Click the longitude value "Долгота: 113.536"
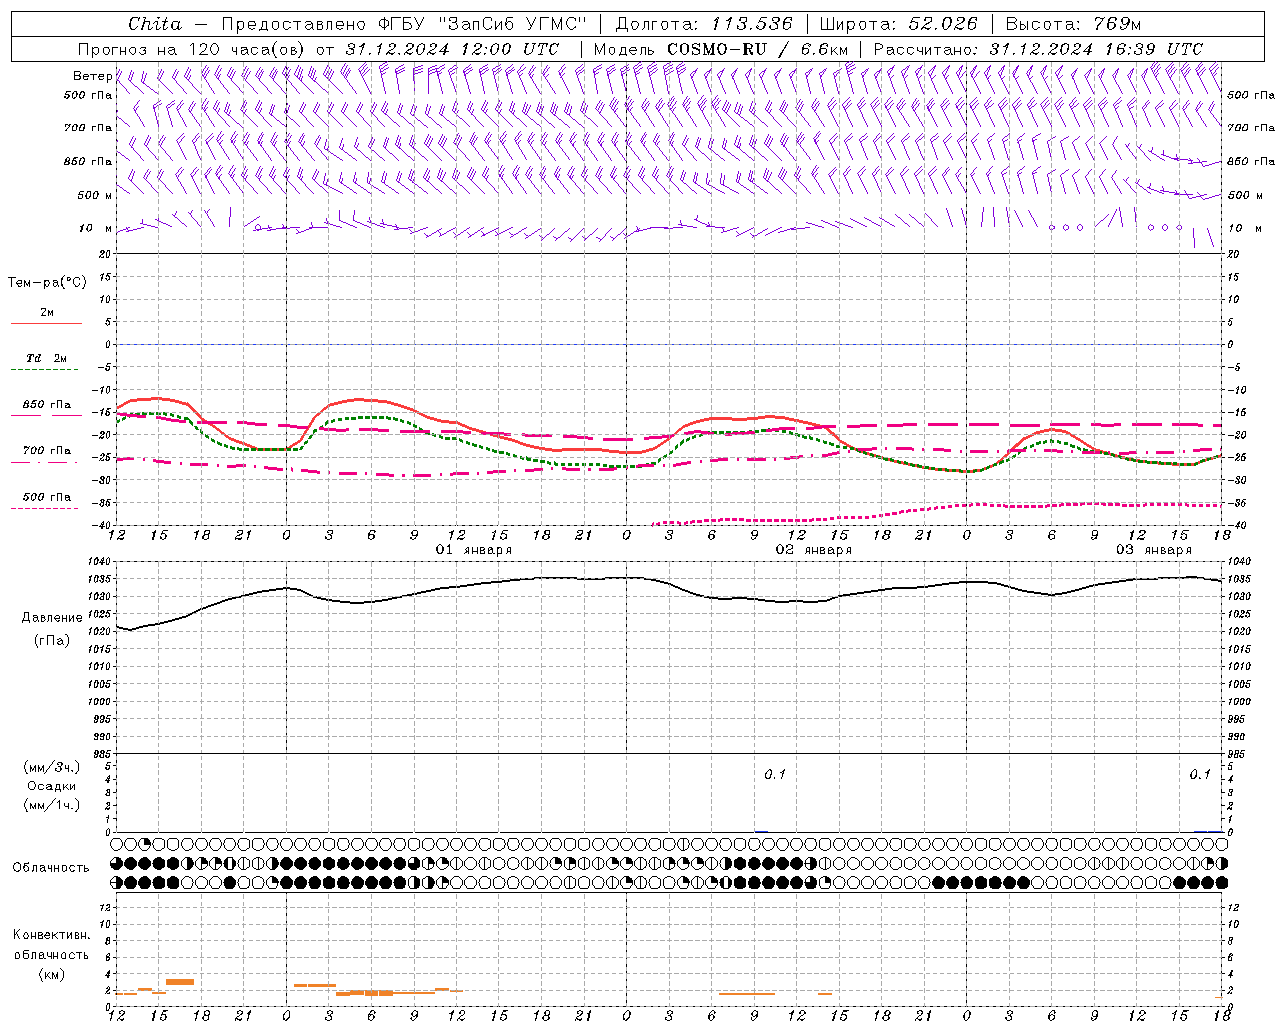The image size is (1280, 1024). 704,24
